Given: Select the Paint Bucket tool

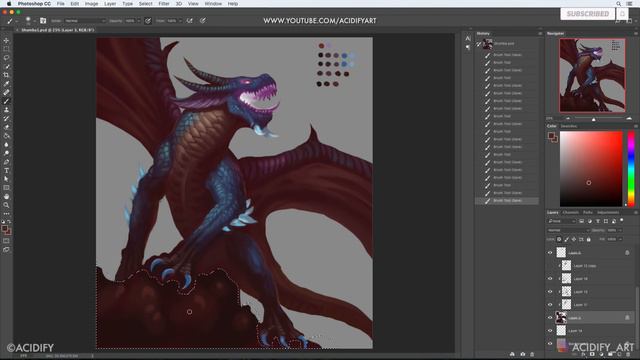Looking at the screenshot, I should (6, 136).
